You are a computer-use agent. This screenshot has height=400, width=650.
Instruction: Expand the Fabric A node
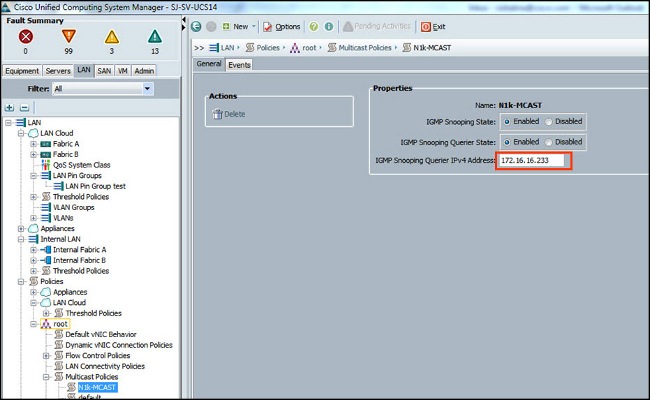tap(33, 144)
